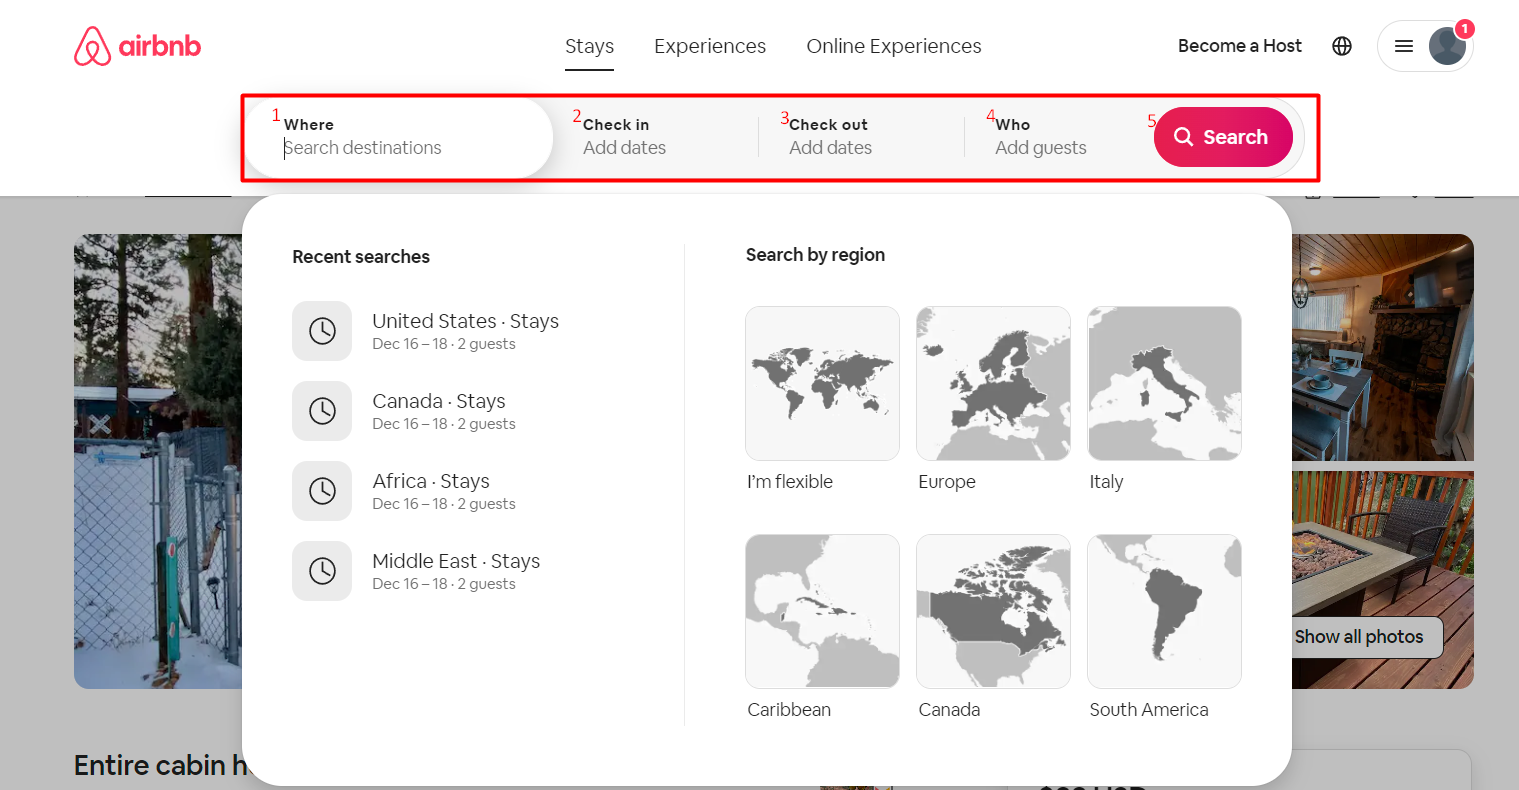The image size is (1519, 790).
Task: Click clock icon beside Middle East search
Action: (322, 571)
